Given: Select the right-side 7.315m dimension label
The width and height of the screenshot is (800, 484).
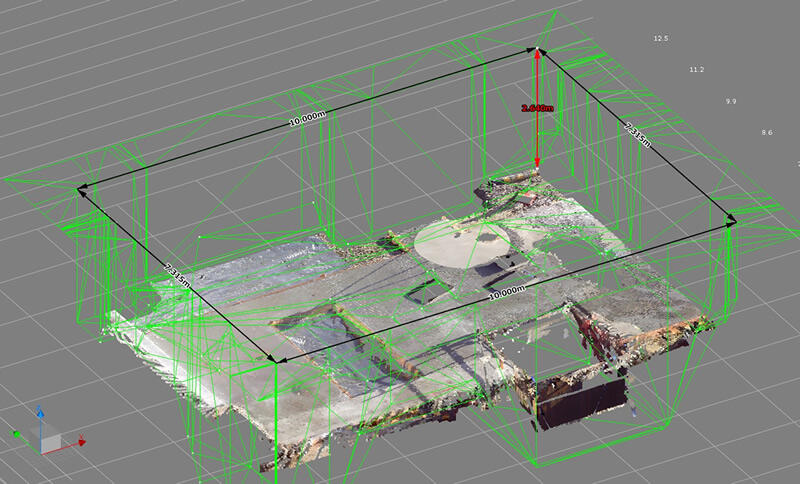Looking at the screenshot, I should pos(637,135).
